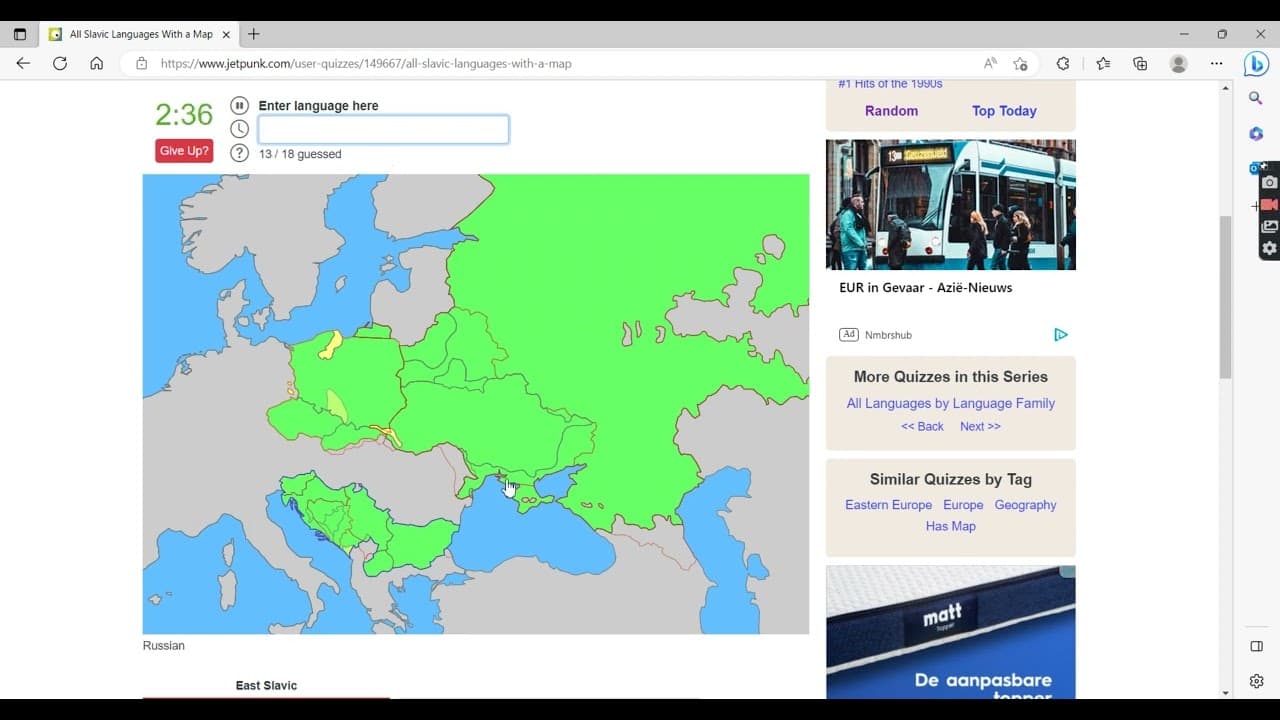The width and height of the screenshot is (1280, 720).
Task: Start recording with the red video icon
Action: [1269, 204]
